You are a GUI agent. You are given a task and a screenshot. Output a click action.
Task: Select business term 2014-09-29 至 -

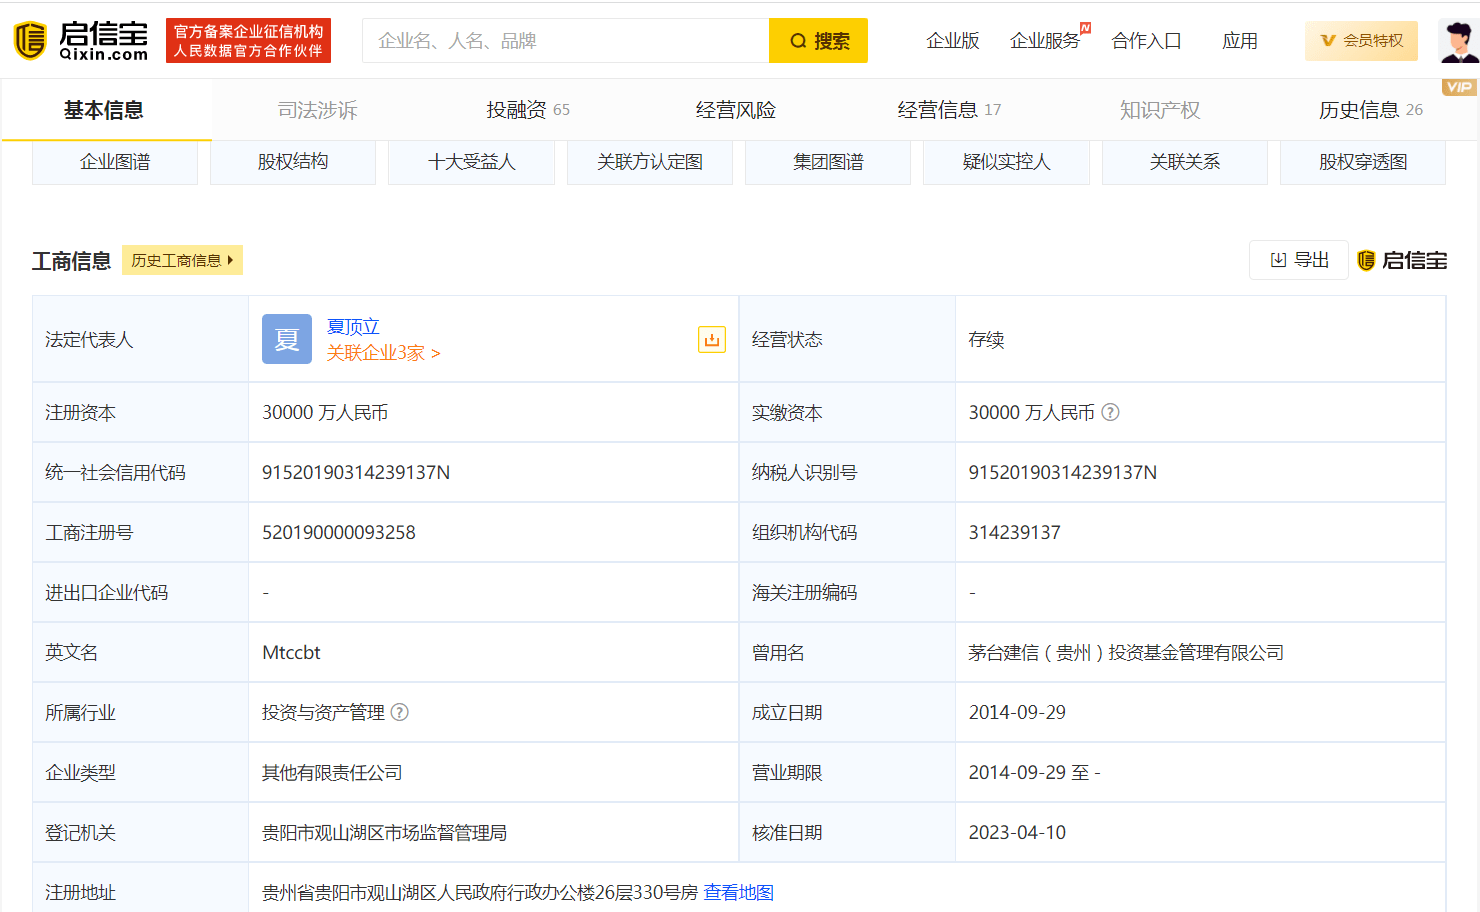point(1034,772)
